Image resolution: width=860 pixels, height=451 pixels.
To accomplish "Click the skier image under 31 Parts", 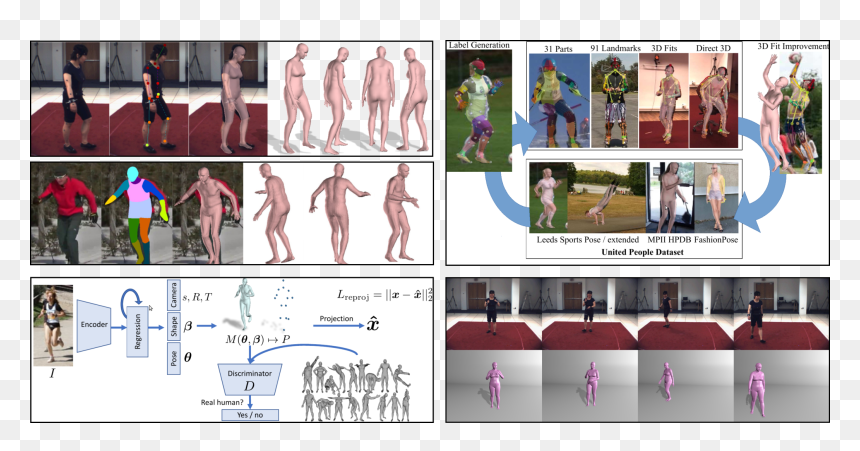I will (x=559, y=100).
